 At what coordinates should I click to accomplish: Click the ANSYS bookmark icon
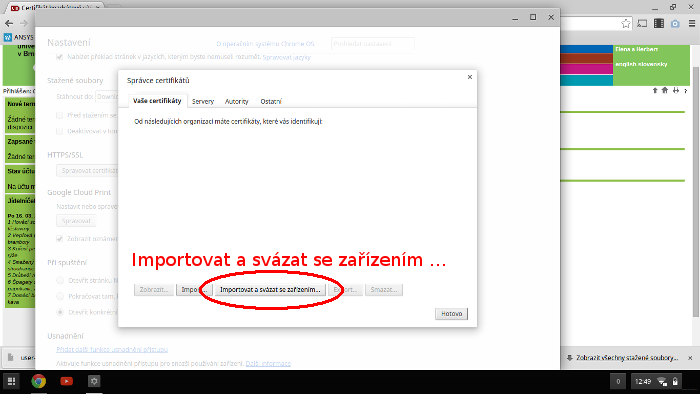(x=8, y=37)
